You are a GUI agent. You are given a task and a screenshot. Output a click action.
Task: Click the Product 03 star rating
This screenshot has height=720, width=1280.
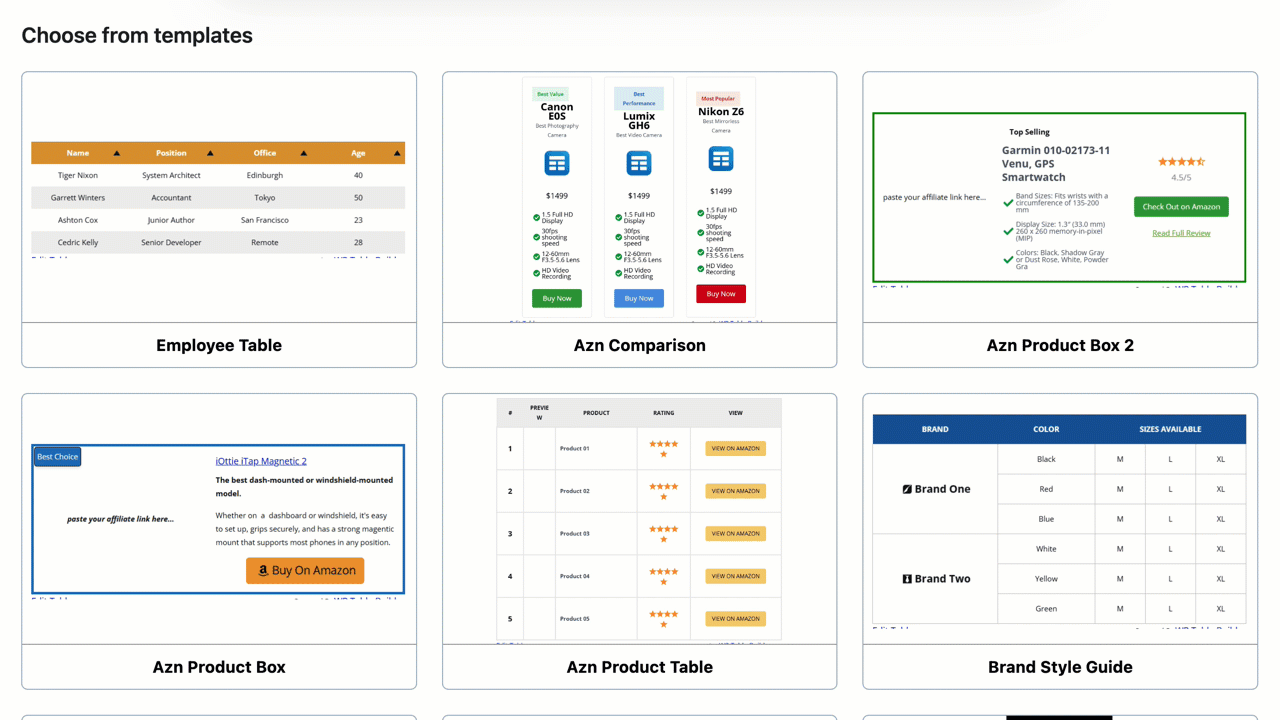[x=663, y=533]
